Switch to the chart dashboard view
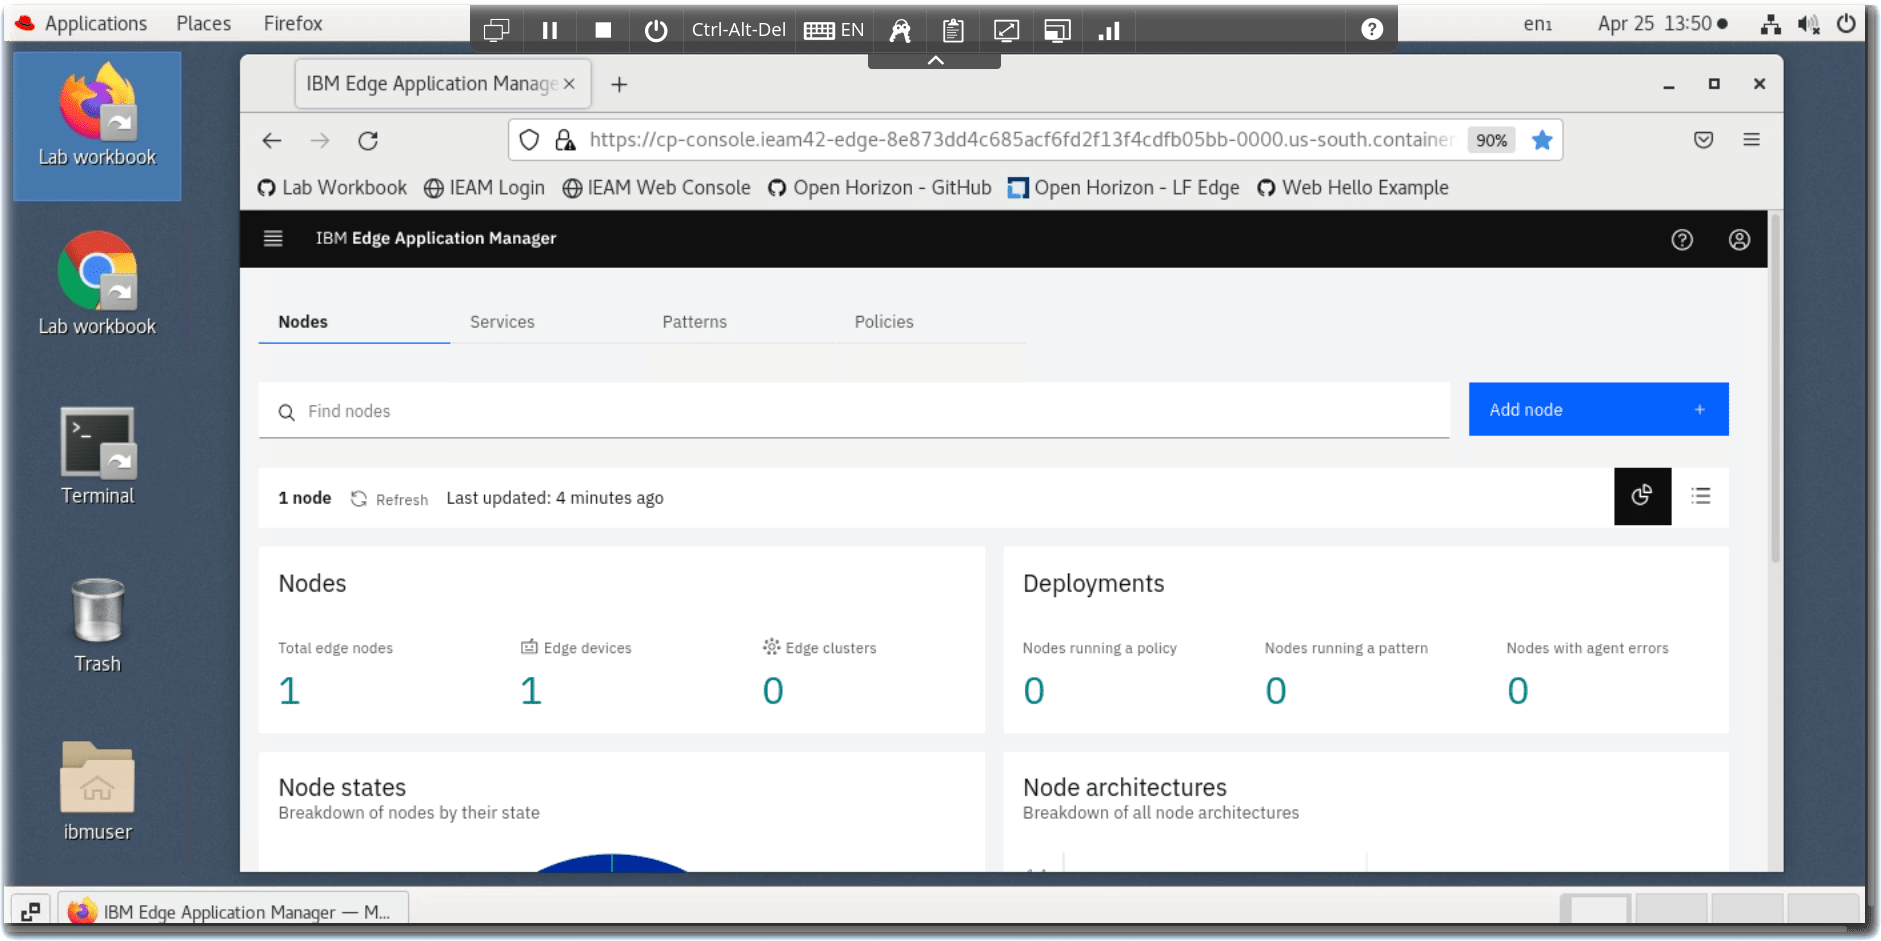The height and width of the screenshot is (941, 1881). [1642, 496]
